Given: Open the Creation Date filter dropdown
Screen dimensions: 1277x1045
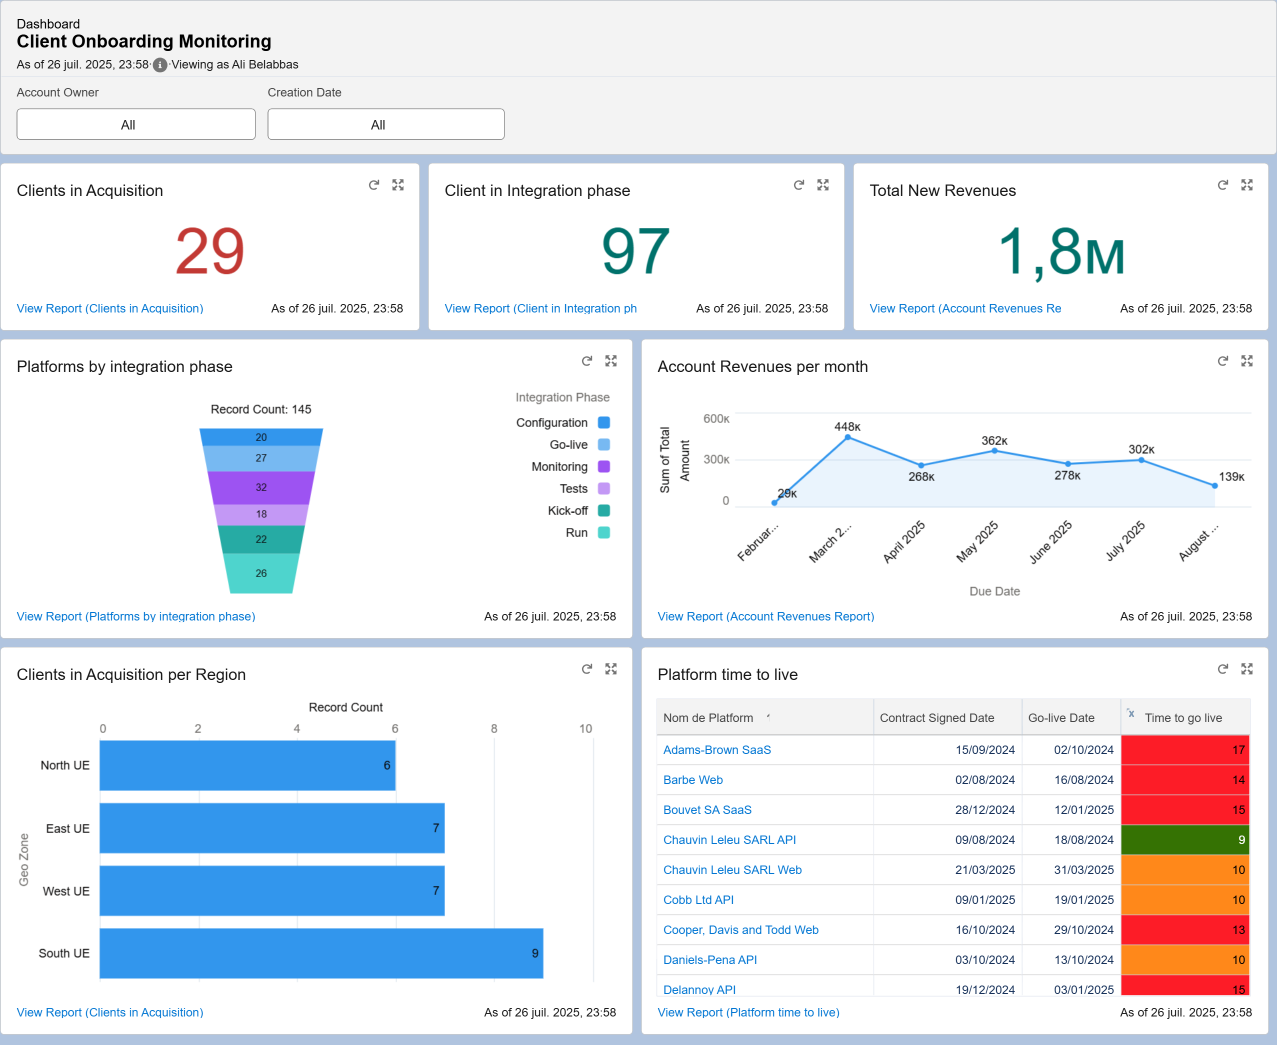Looking at the screenshot, I should click(385, 124).
